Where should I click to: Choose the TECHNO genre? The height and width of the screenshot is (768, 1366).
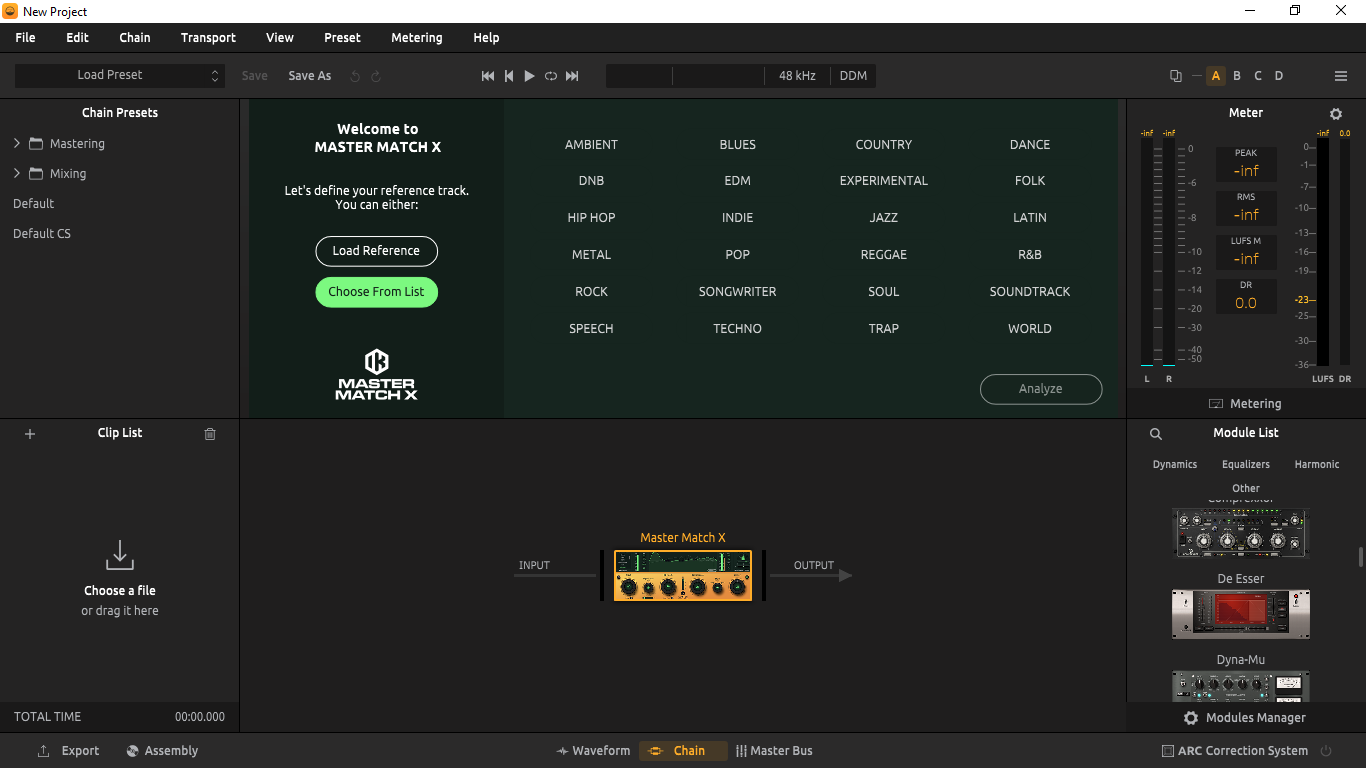[737, 329]
